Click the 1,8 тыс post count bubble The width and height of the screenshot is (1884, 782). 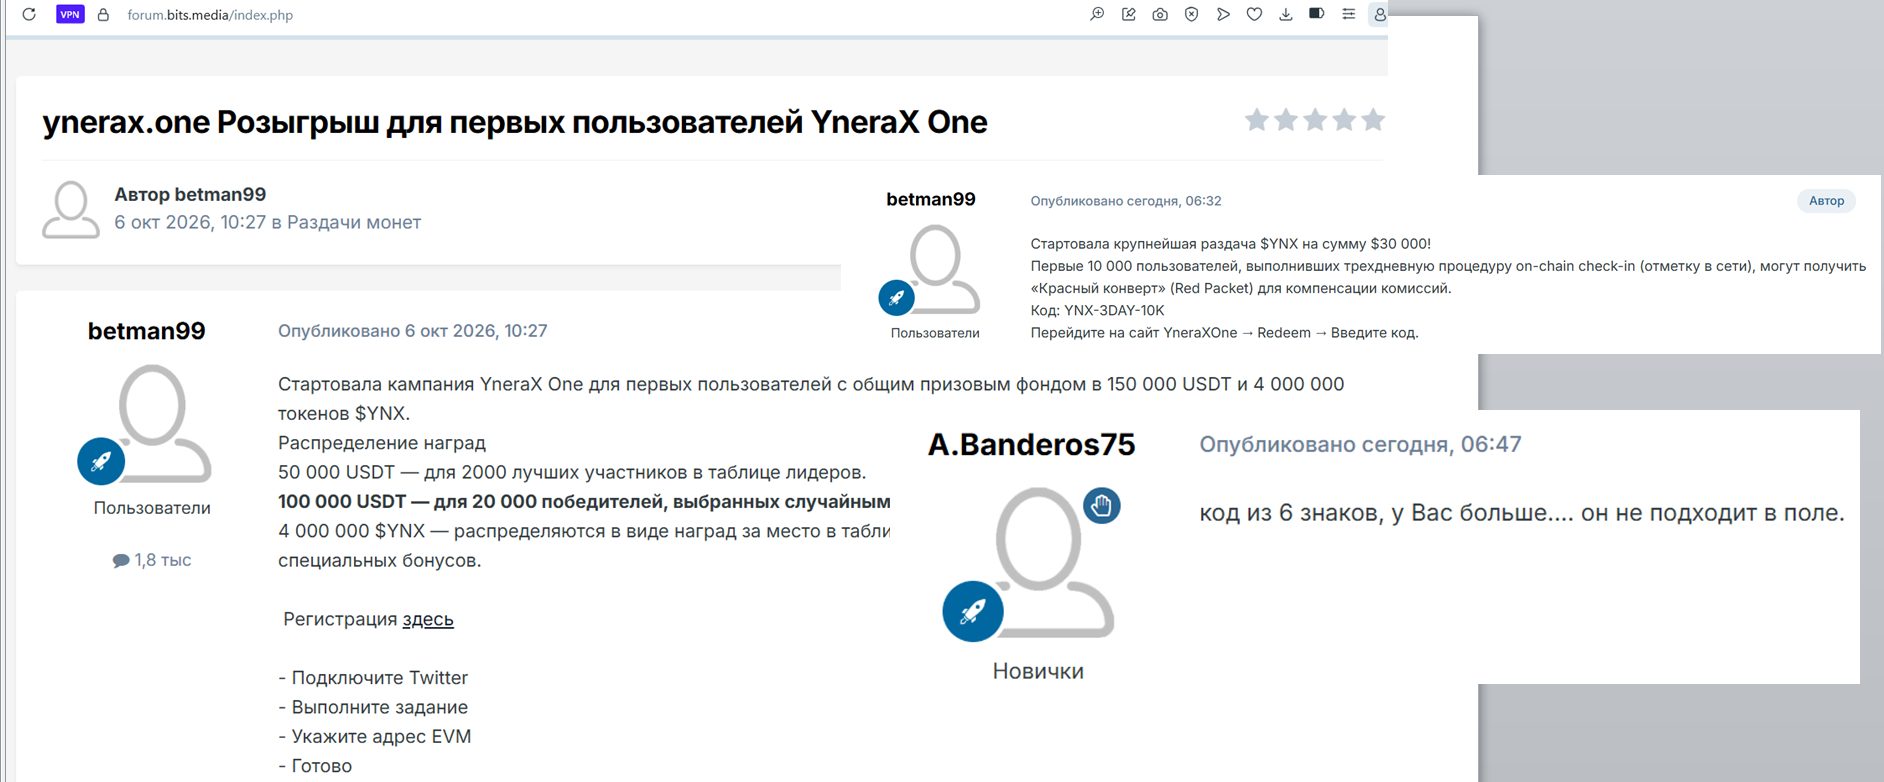coord(152,560)
